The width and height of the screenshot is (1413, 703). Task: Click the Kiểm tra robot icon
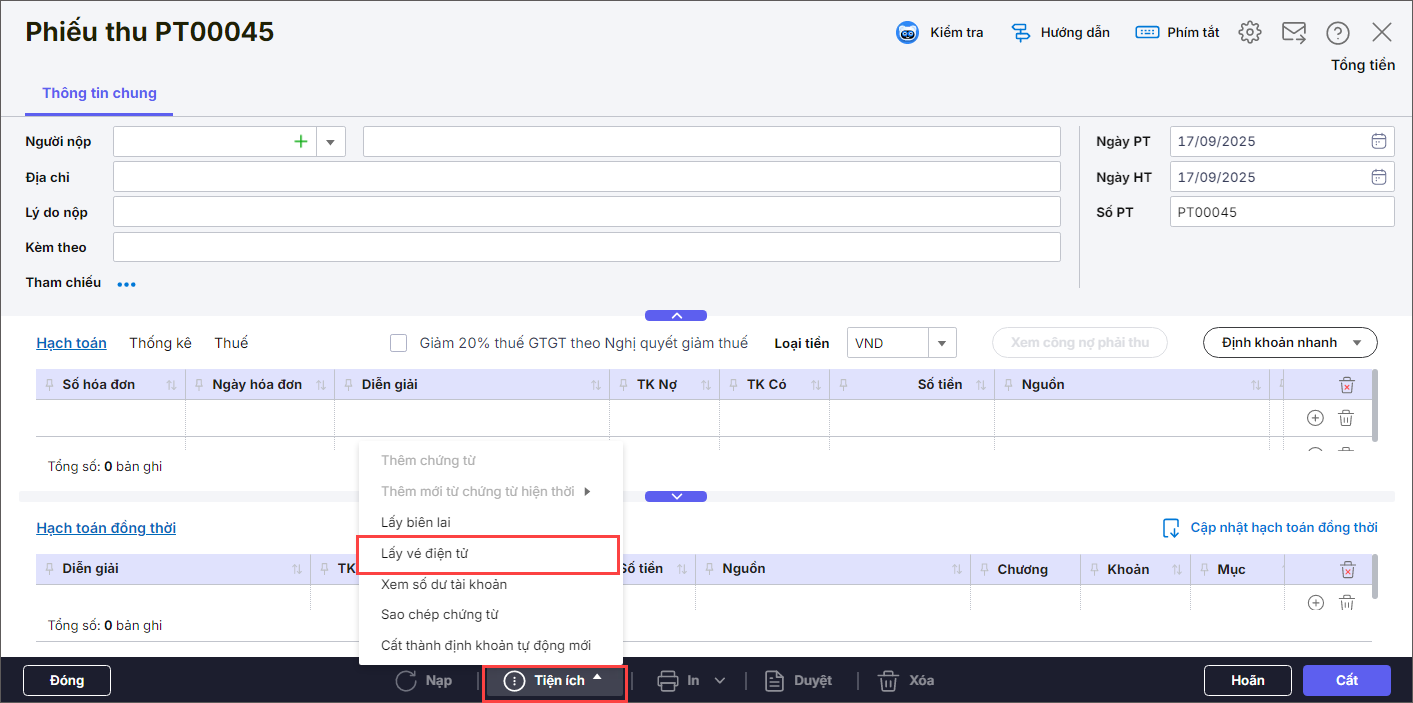(x=907, y=33)
